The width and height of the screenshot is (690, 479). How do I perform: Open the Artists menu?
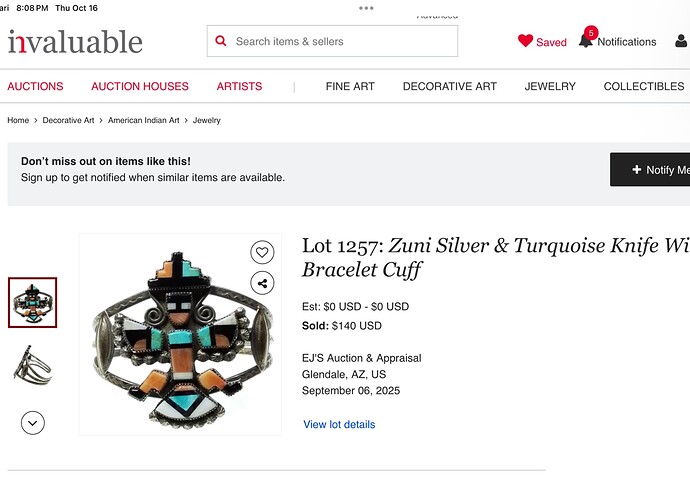(x=239, y=87)
